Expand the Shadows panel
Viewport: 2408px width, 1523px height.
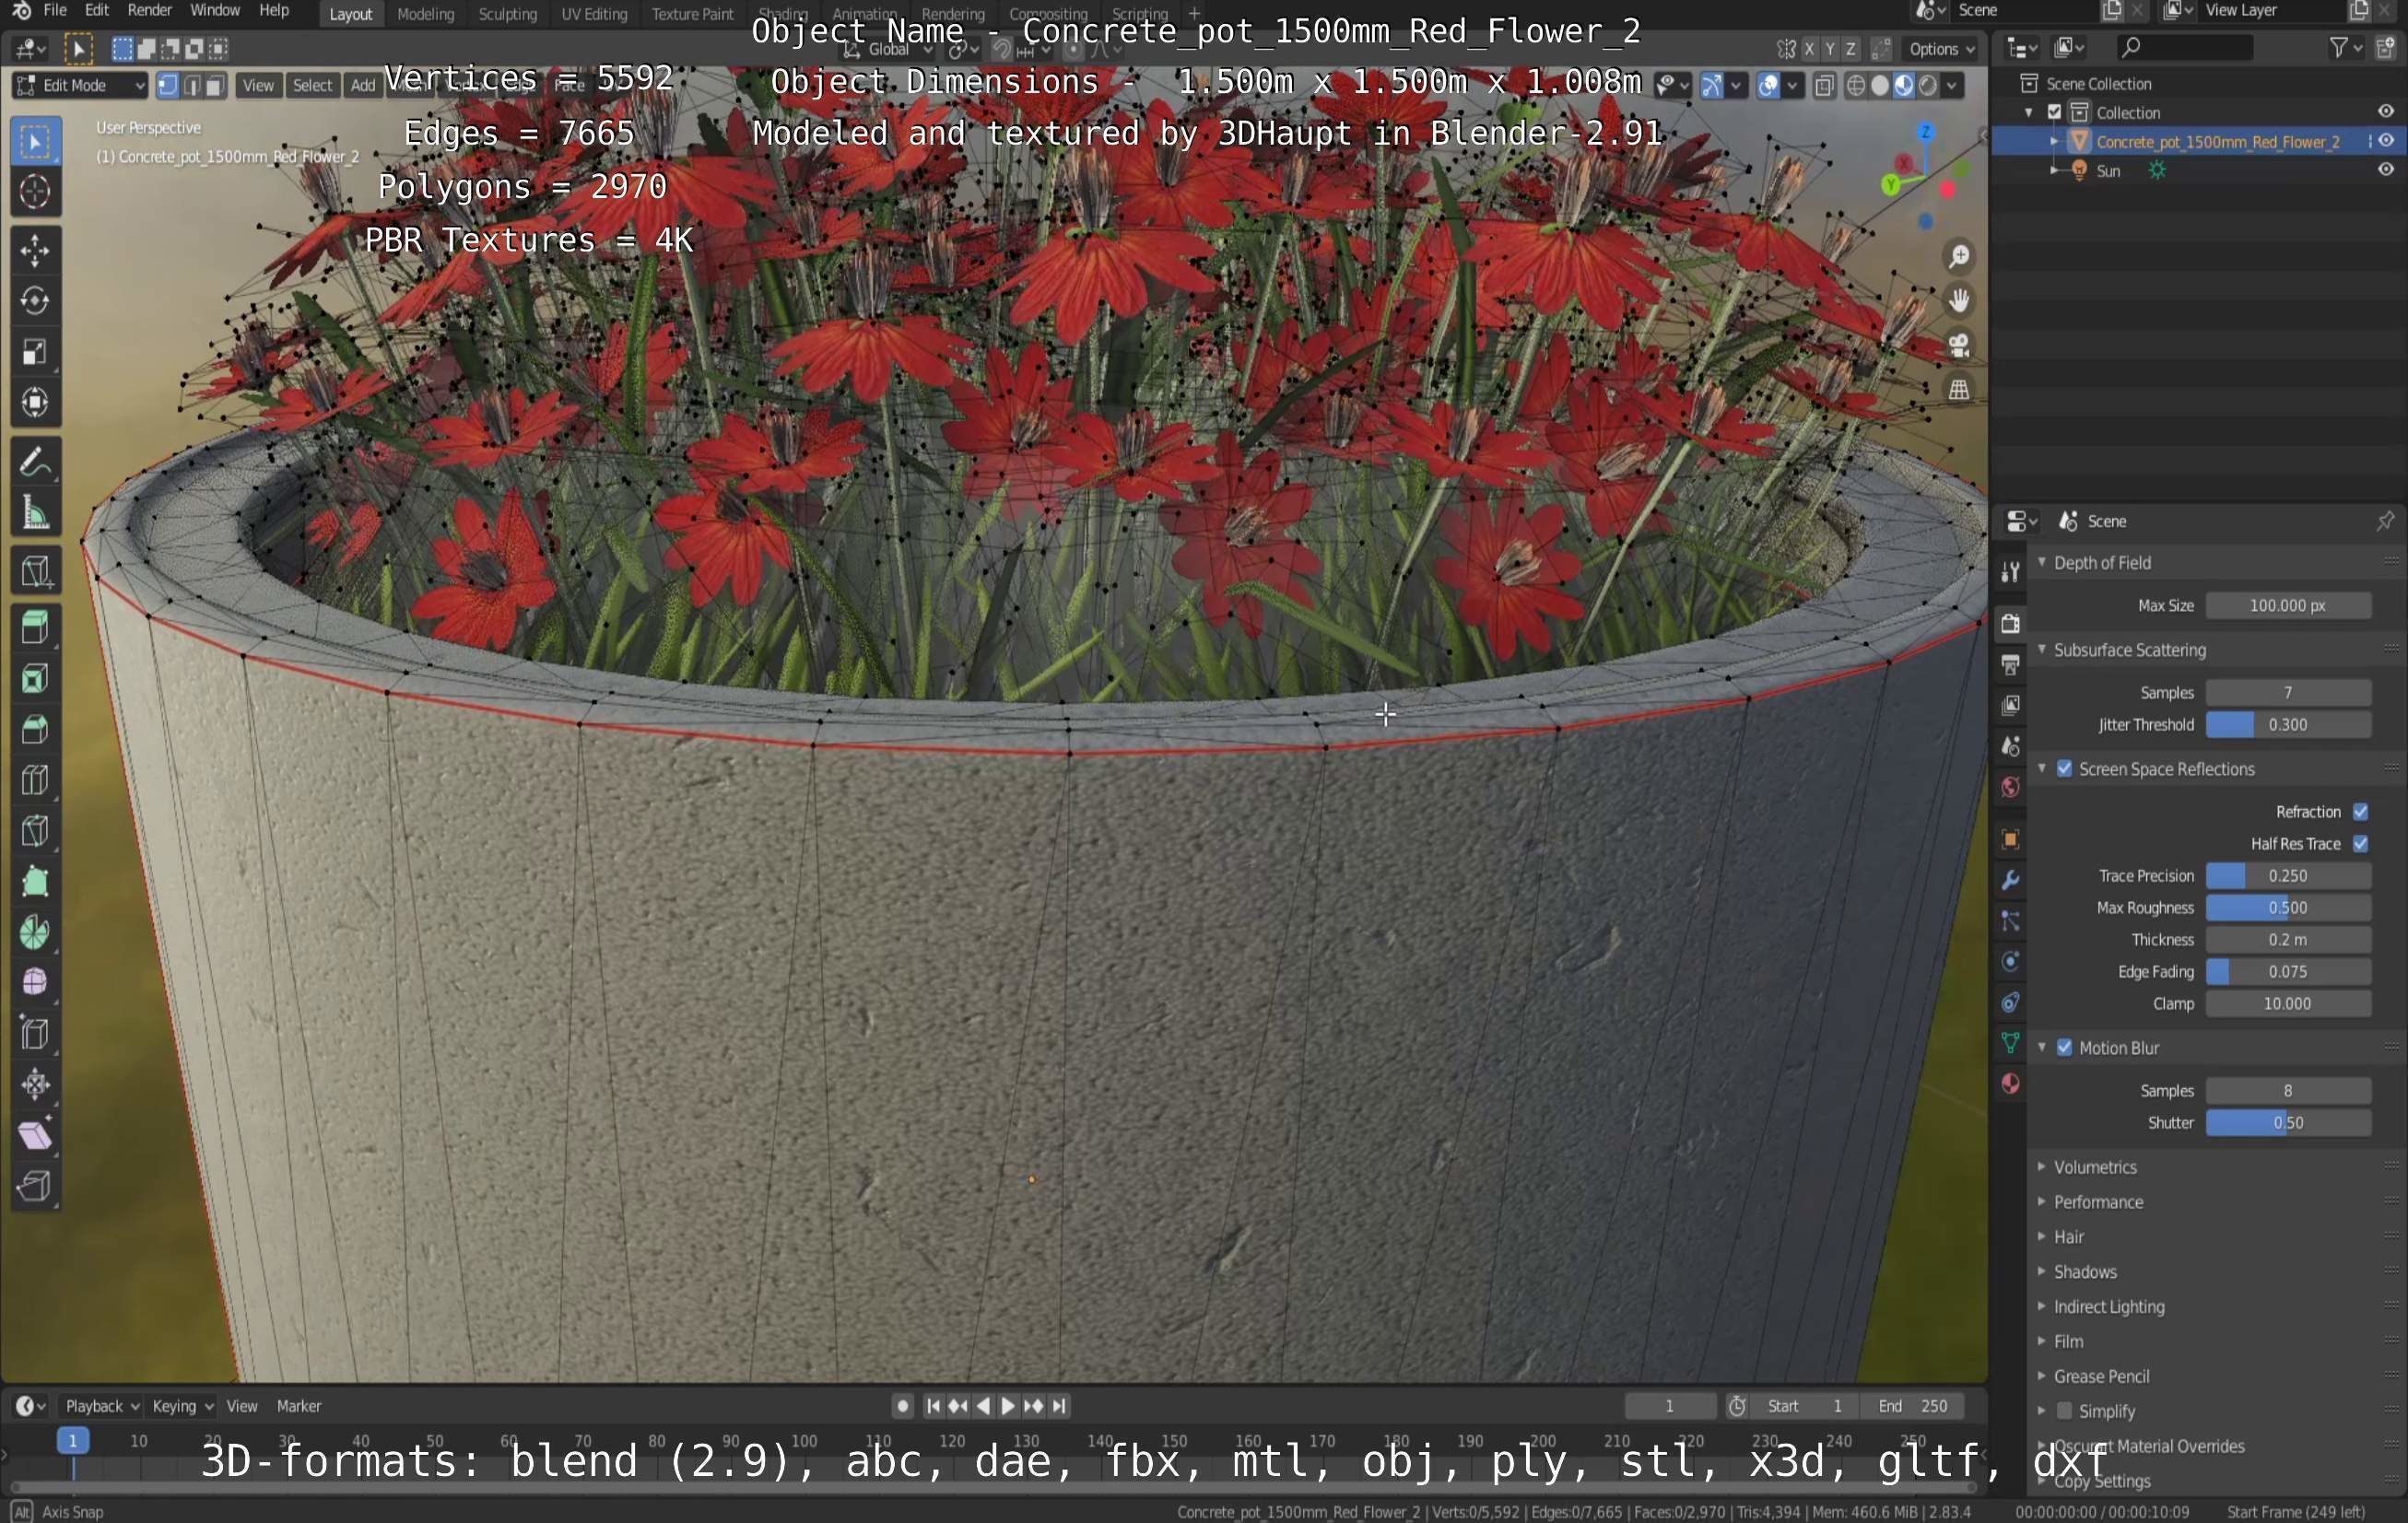[x=2084, y=1272]
